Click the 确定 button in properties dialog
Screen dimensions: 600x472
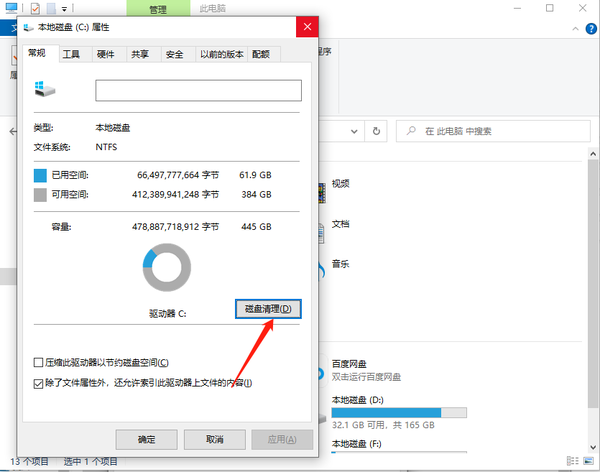click(147, 439)
